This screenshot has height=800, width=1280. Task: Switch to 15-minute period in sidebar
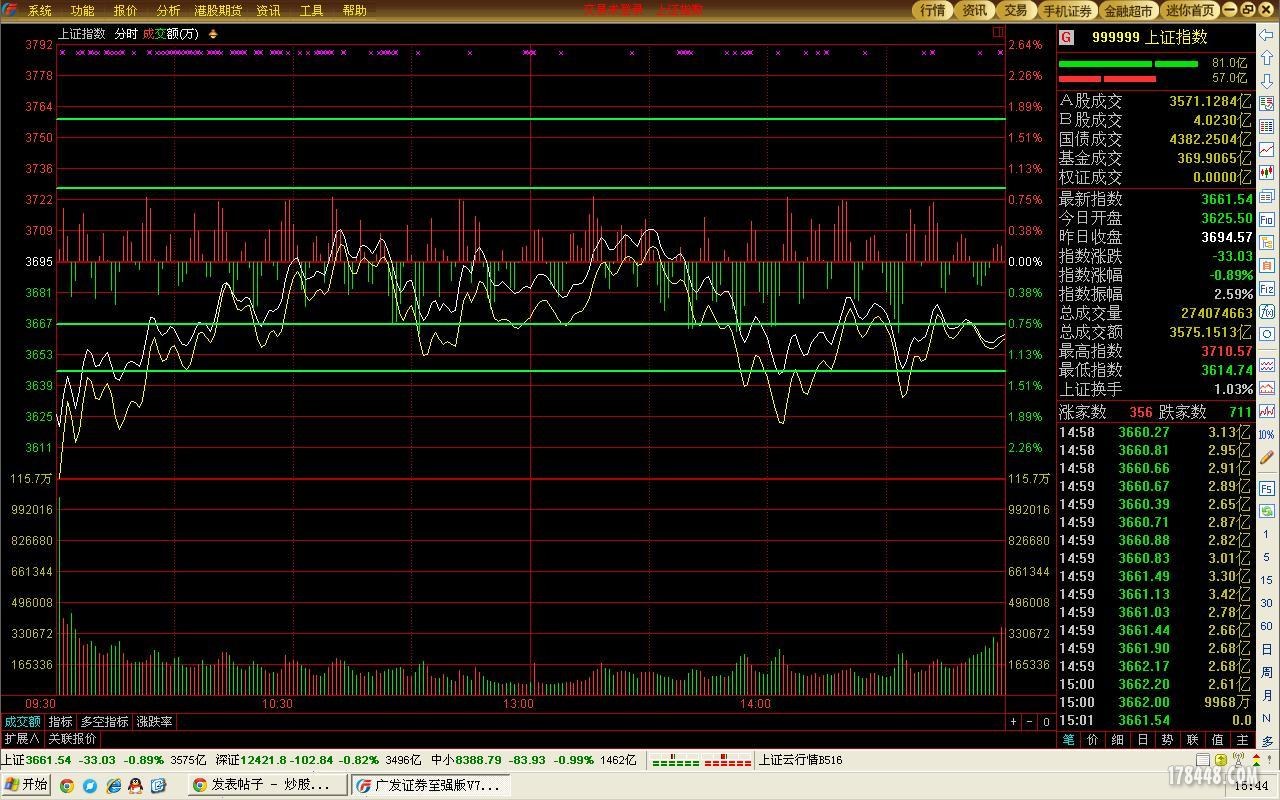tap(1266, 580)
